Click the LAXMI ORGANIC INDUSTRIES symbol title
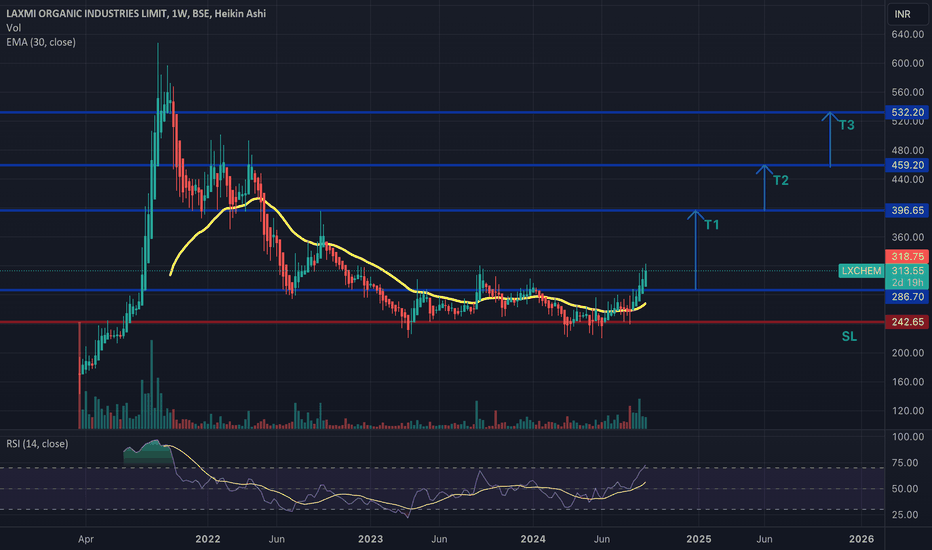 136,13
